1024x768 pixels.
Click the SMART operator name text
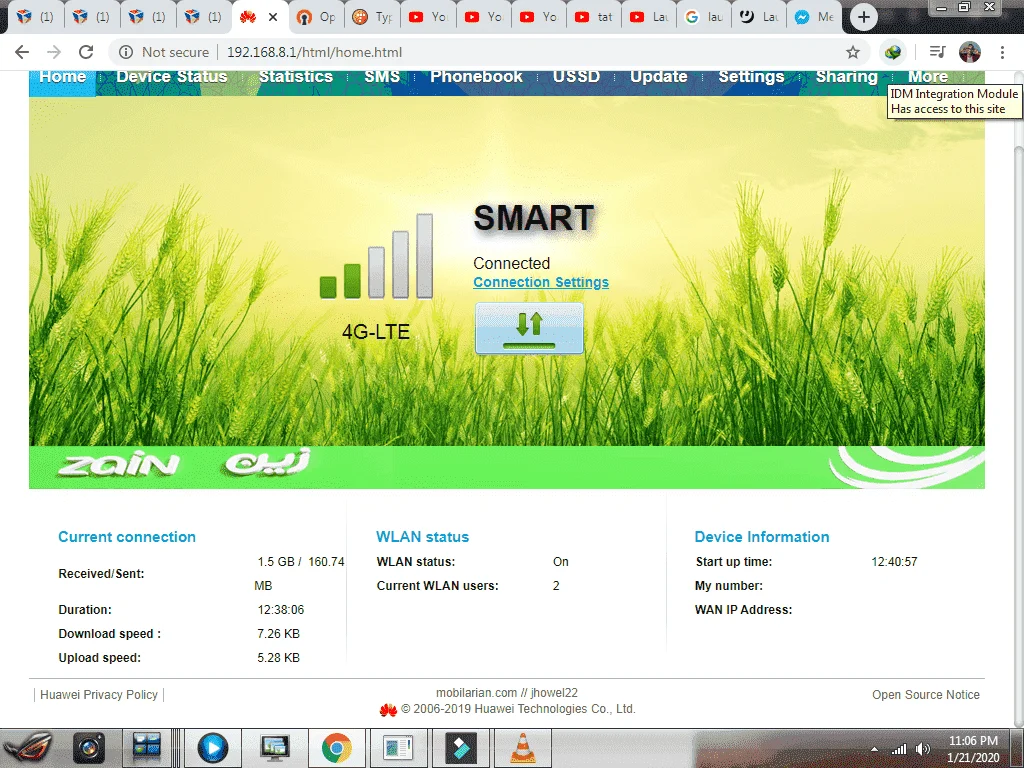pyautogui.click(x=534, y=218)
